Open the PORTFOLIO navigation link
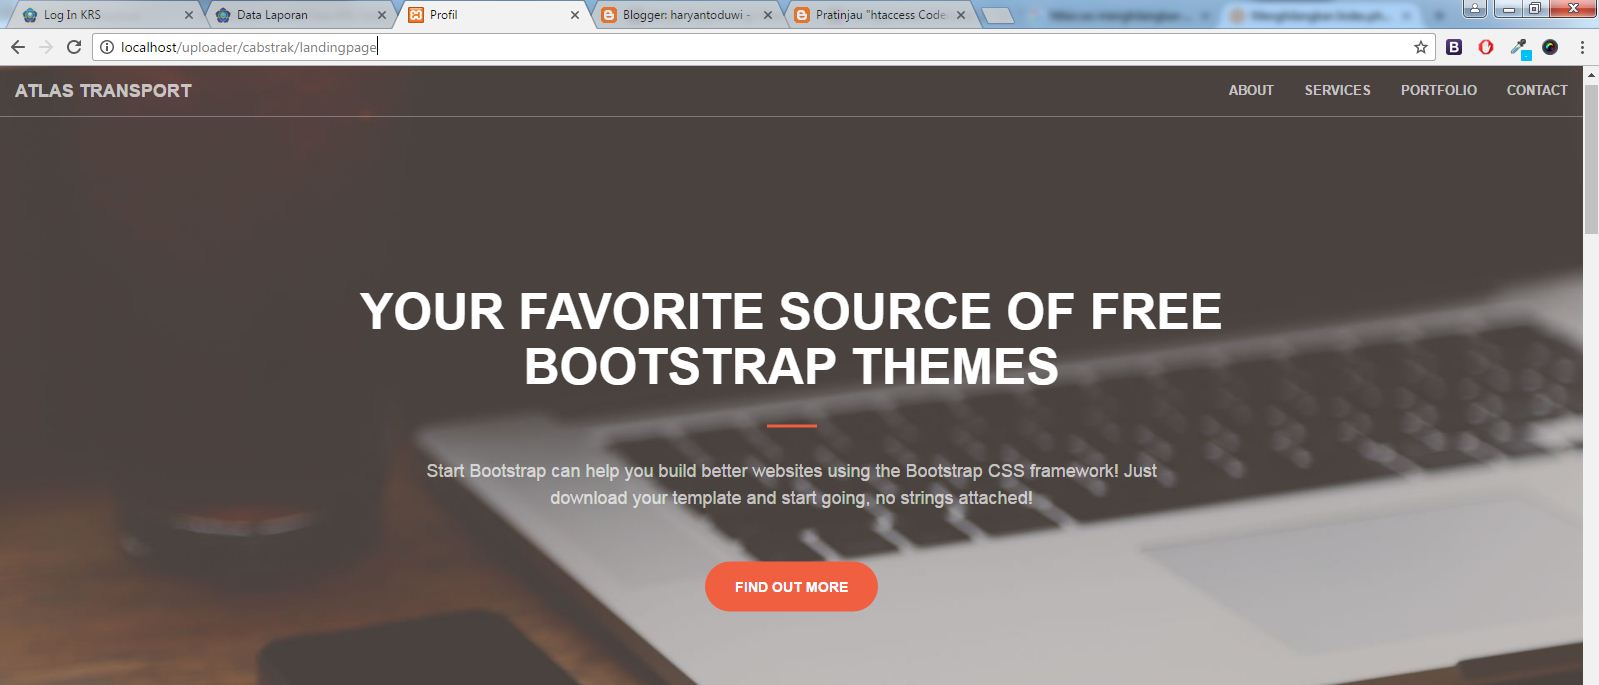 [x=1438, y=90]
